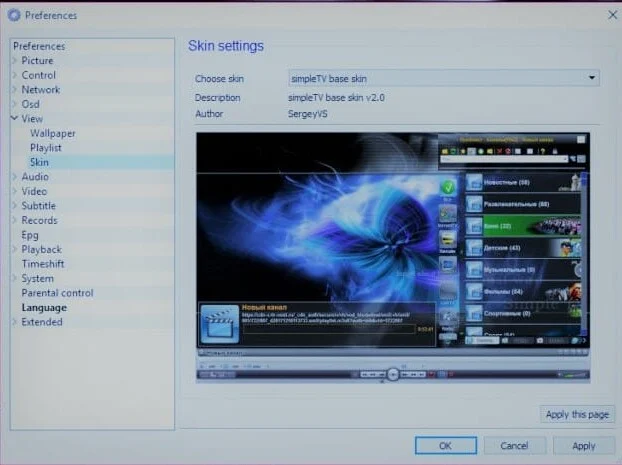Expand the Audio tree node
Screen dimensions: 622x465
point(14,177)
